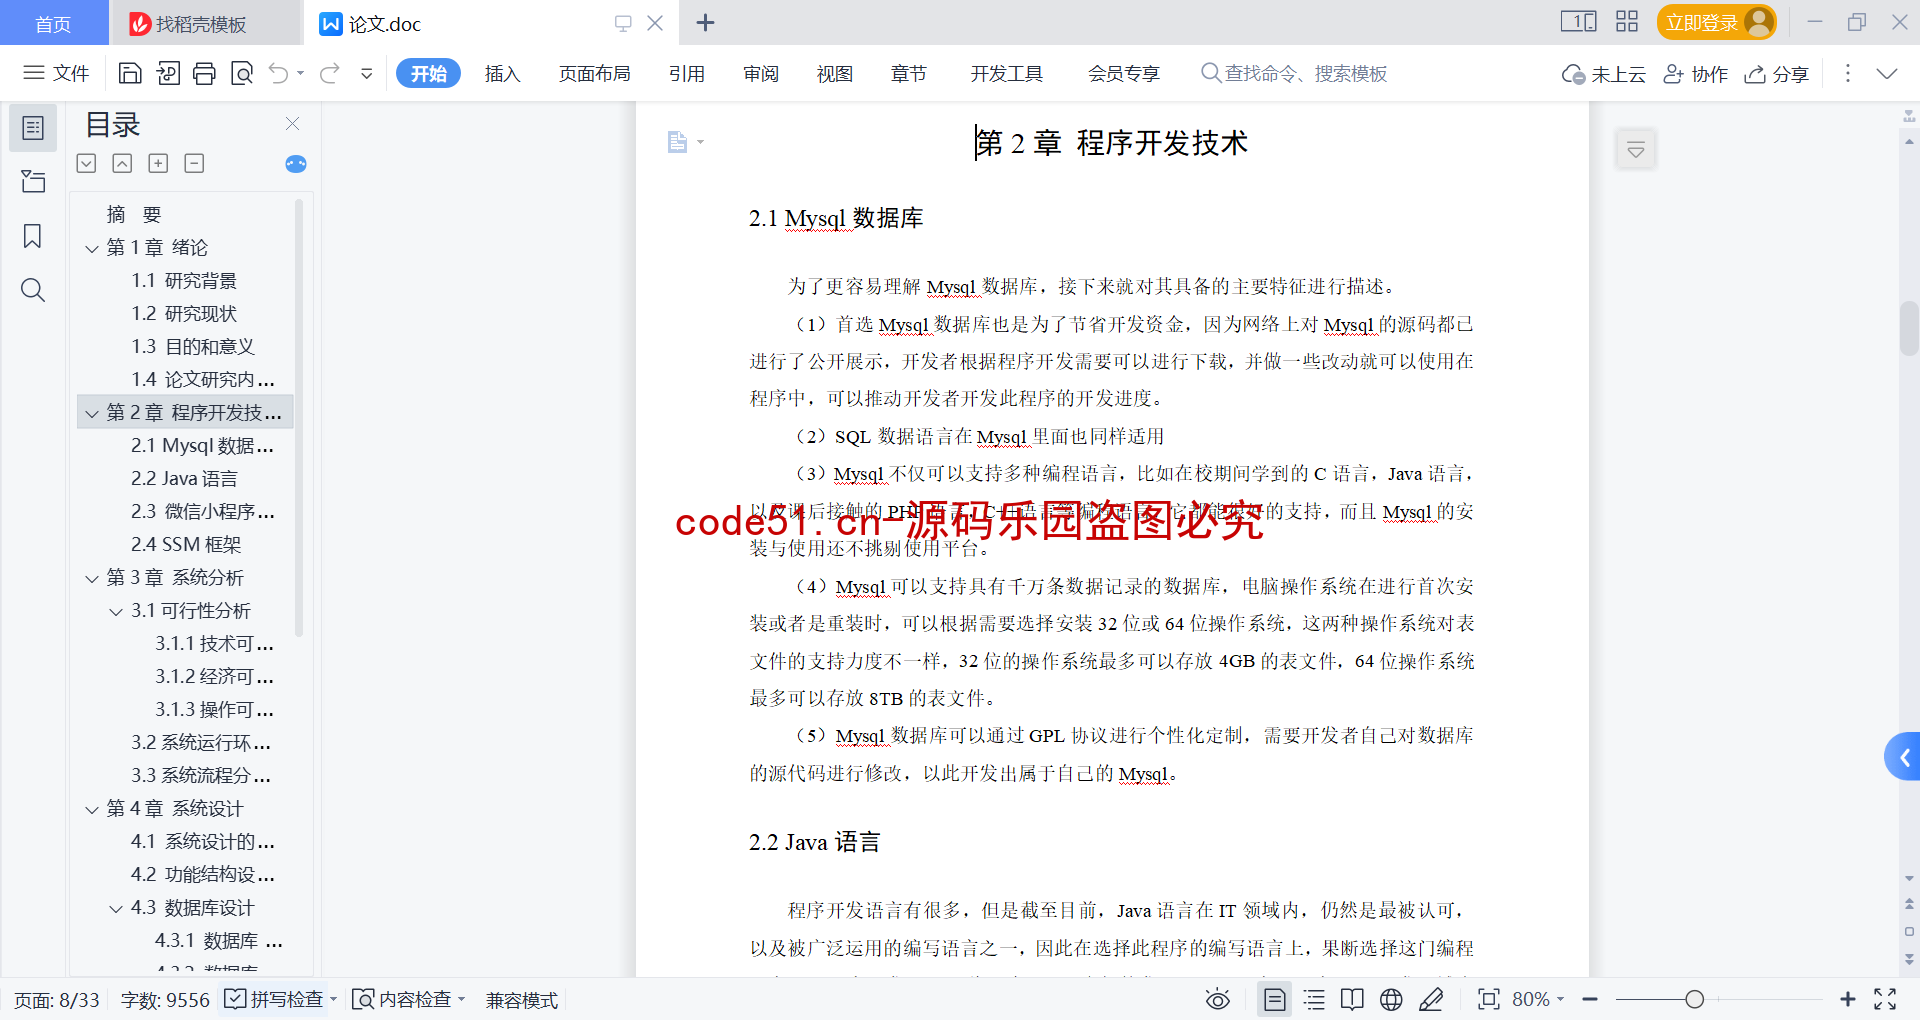This screenshot has height=1020, width=1920.
Task: Click the search command input field
Action: pos(1294,73)
